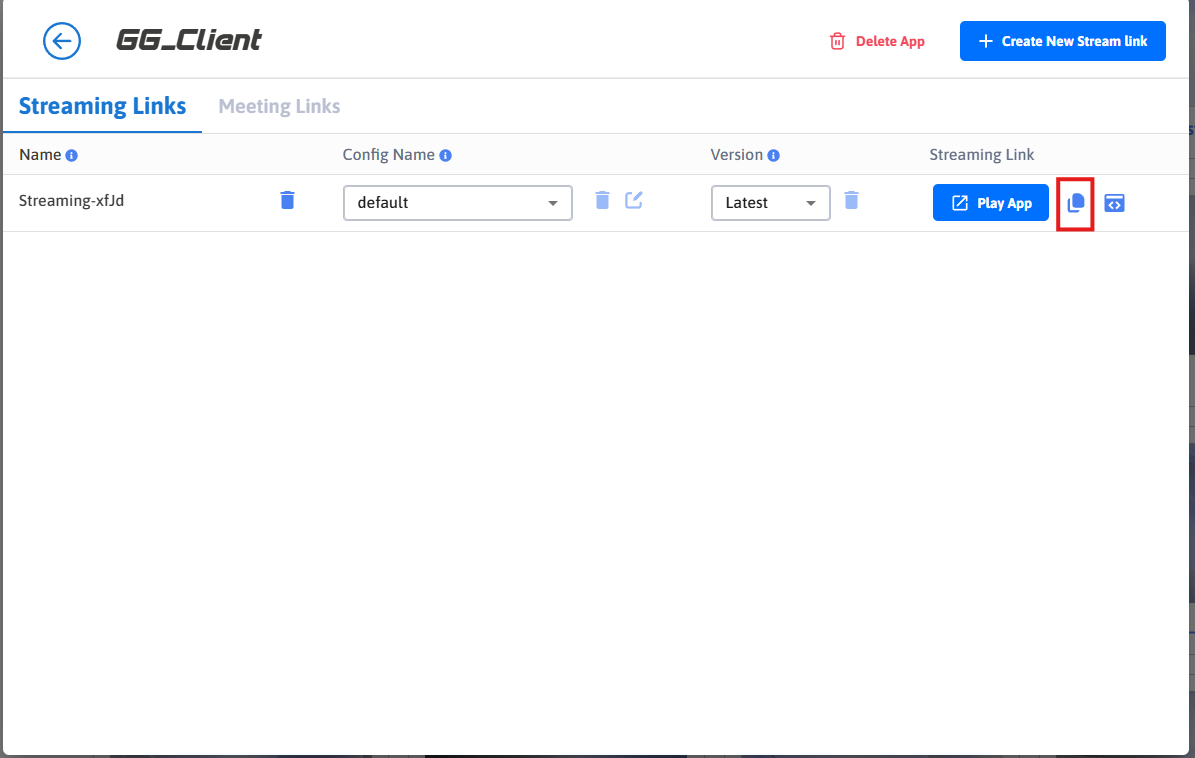
Task: Open the Meeting Links tab
Action: coord(279,106)
